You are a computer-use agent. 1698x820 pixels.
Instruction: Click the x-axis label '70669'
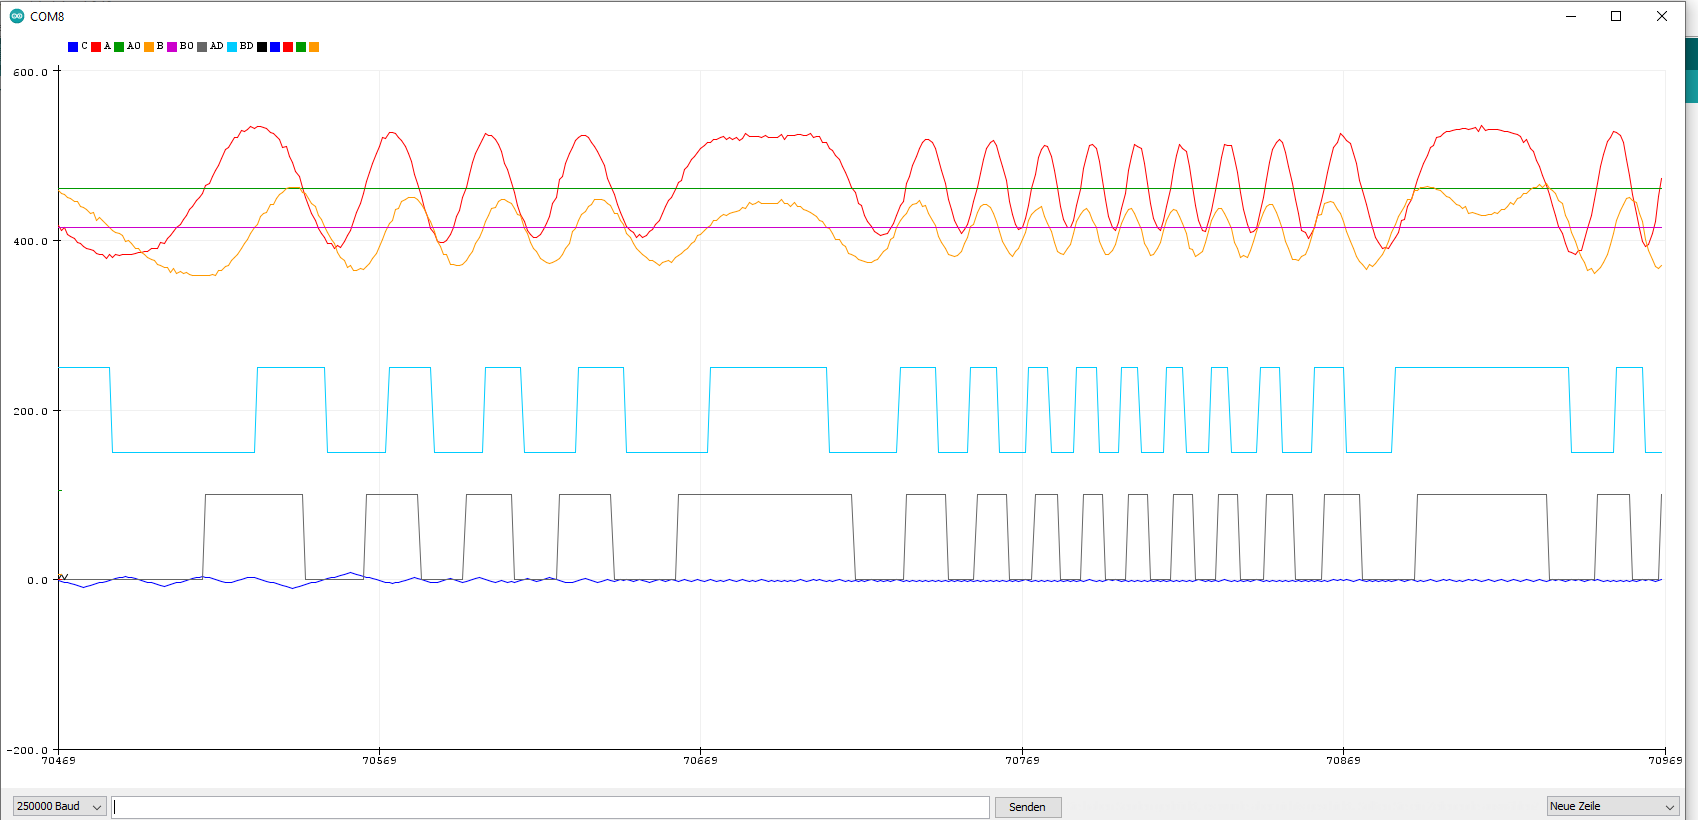coord(700,760)
